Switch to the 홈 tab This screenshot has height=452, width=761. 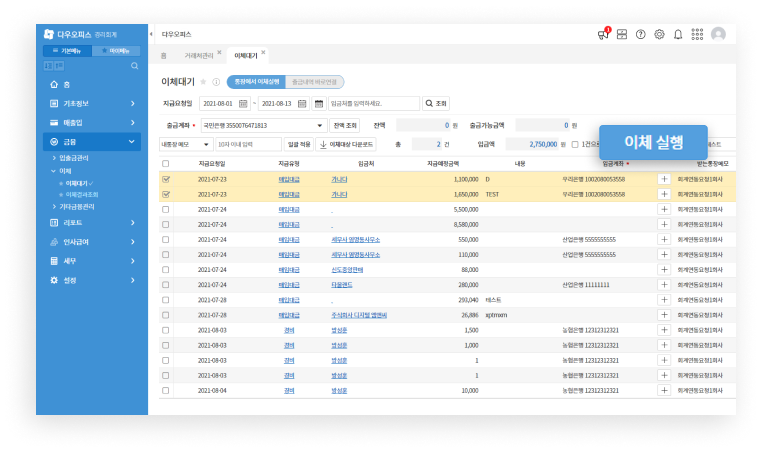click(164, 56)
